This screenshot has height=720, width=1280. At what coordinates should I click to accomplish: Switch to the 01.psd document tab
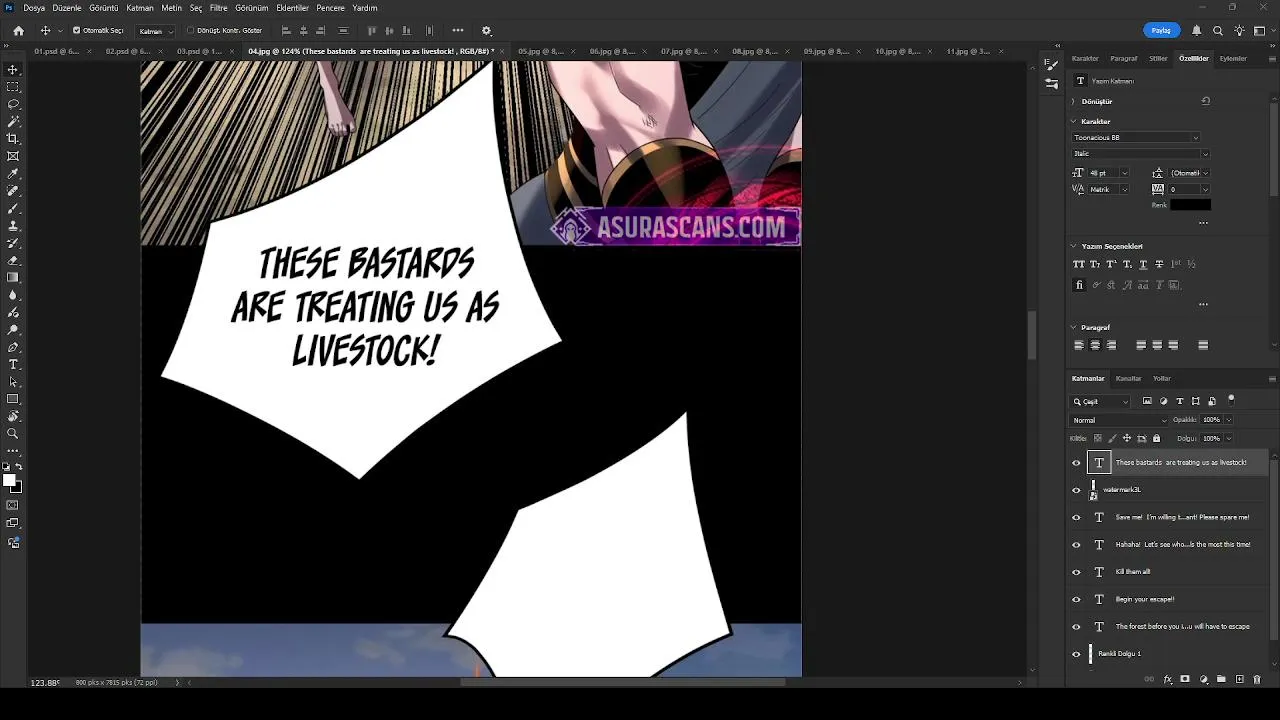pyautogui.click(x=57, y=51)
